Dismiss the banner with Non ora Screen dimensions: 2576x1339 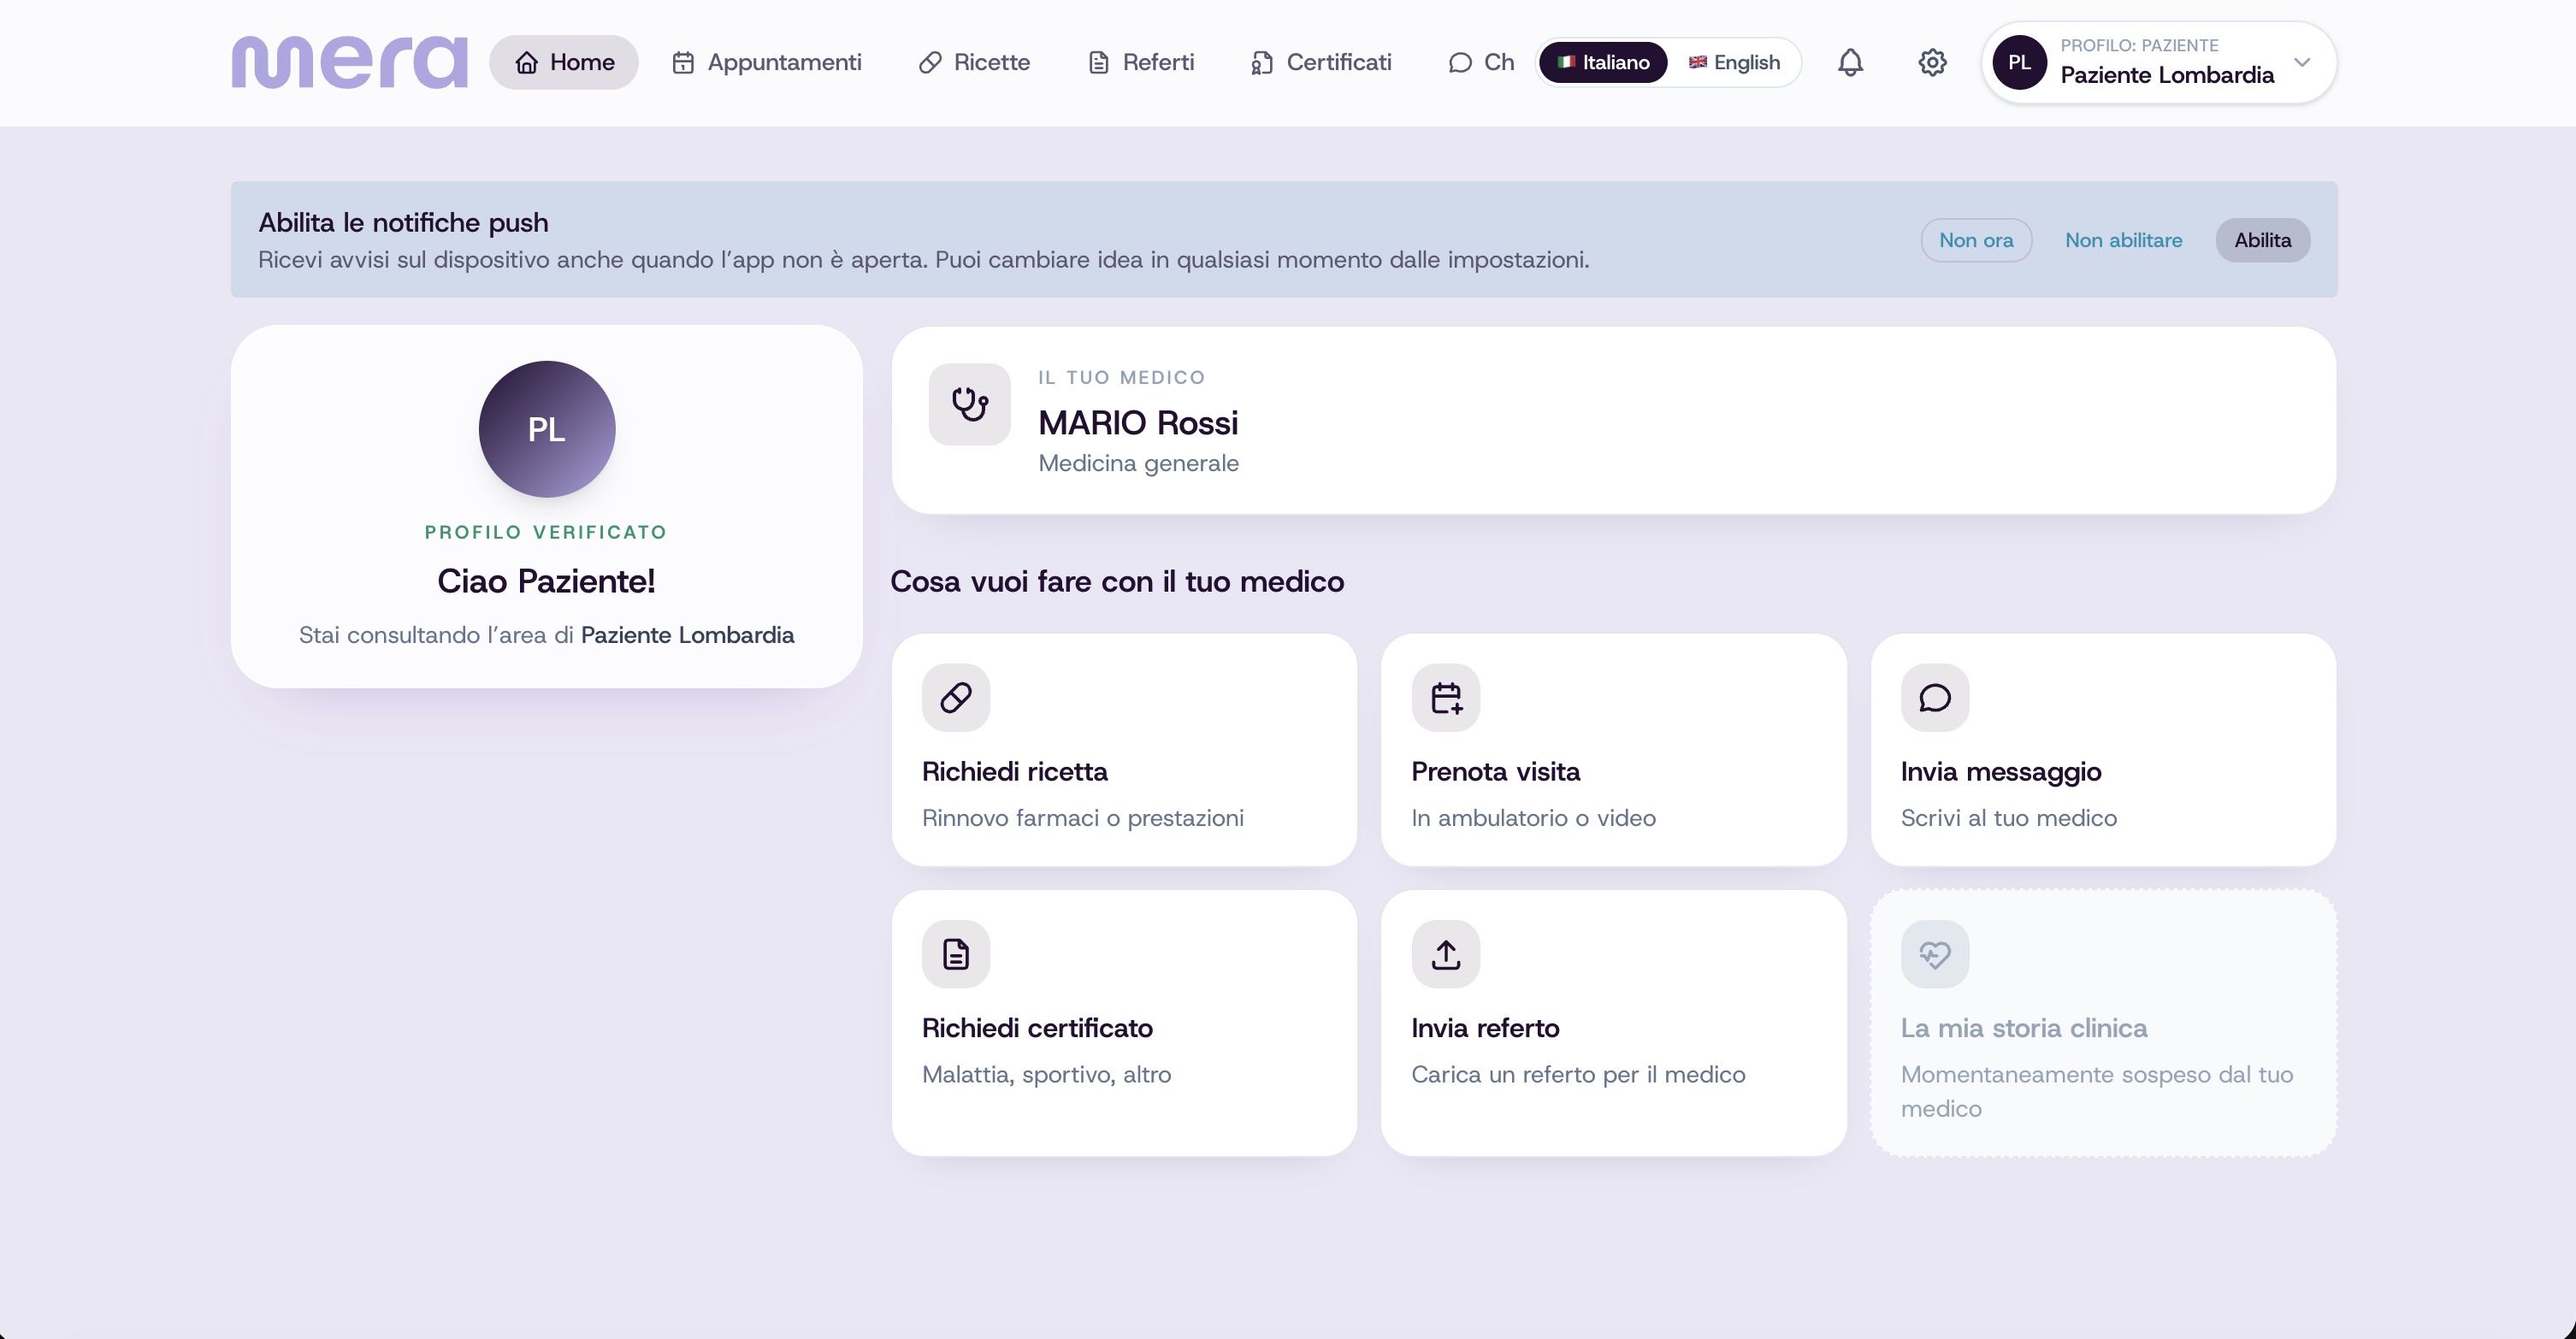point(1976,240)
